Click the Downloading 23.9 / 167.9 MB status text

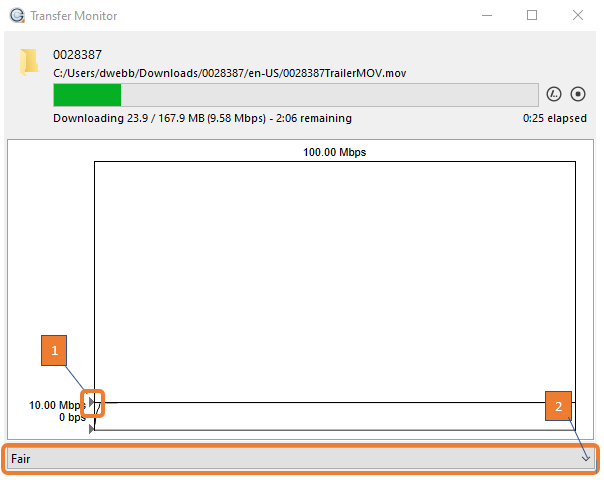(x=202, y=118)
